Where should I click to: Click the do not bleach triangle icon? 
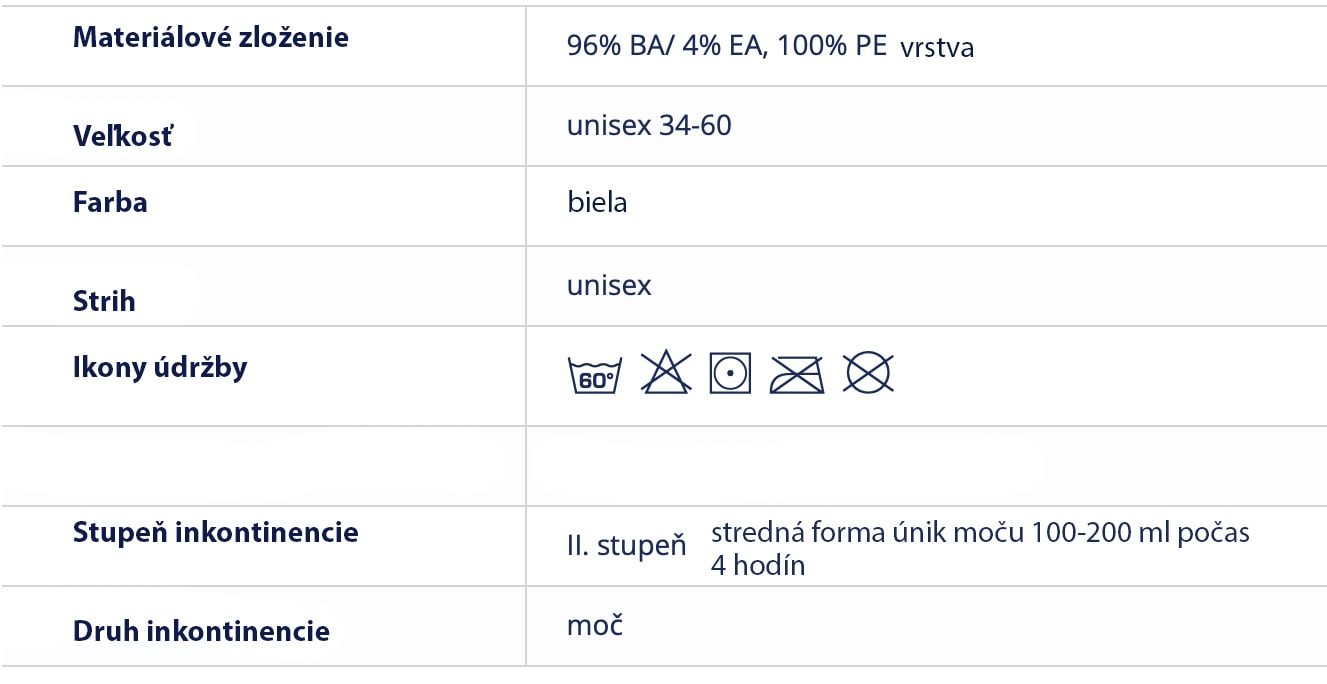[x=665, y=373]
